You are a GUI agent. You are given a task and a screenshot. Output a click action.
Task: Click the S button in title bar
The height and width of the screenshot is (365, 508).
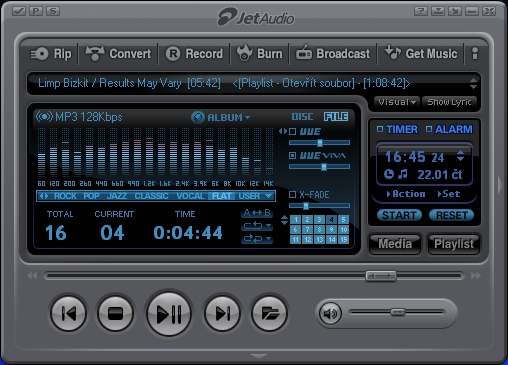[x=53, y=11]
